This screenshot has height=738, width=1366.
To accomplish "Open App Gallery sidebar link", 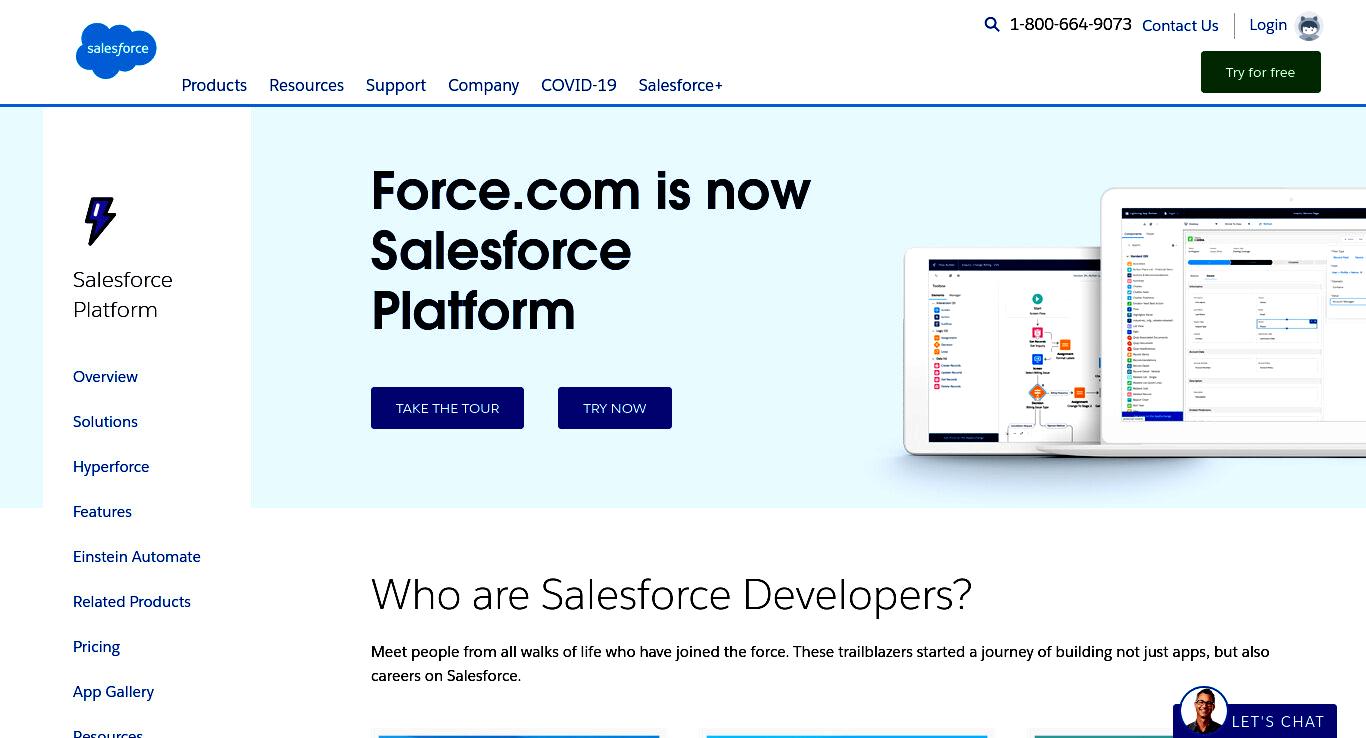I will tap(113, 692).
